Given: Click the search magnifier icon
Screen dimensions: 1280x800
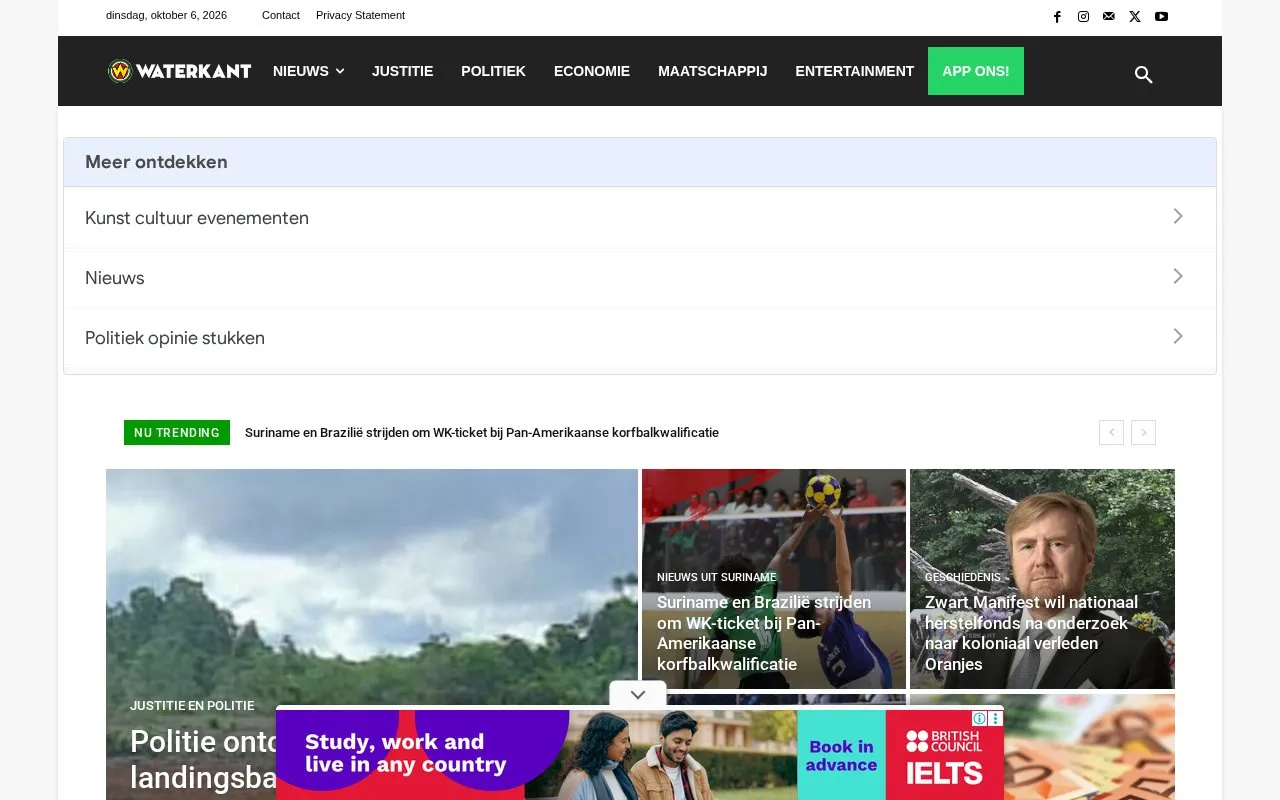Looking at the screenshot, I should [x=1144, y=75].
